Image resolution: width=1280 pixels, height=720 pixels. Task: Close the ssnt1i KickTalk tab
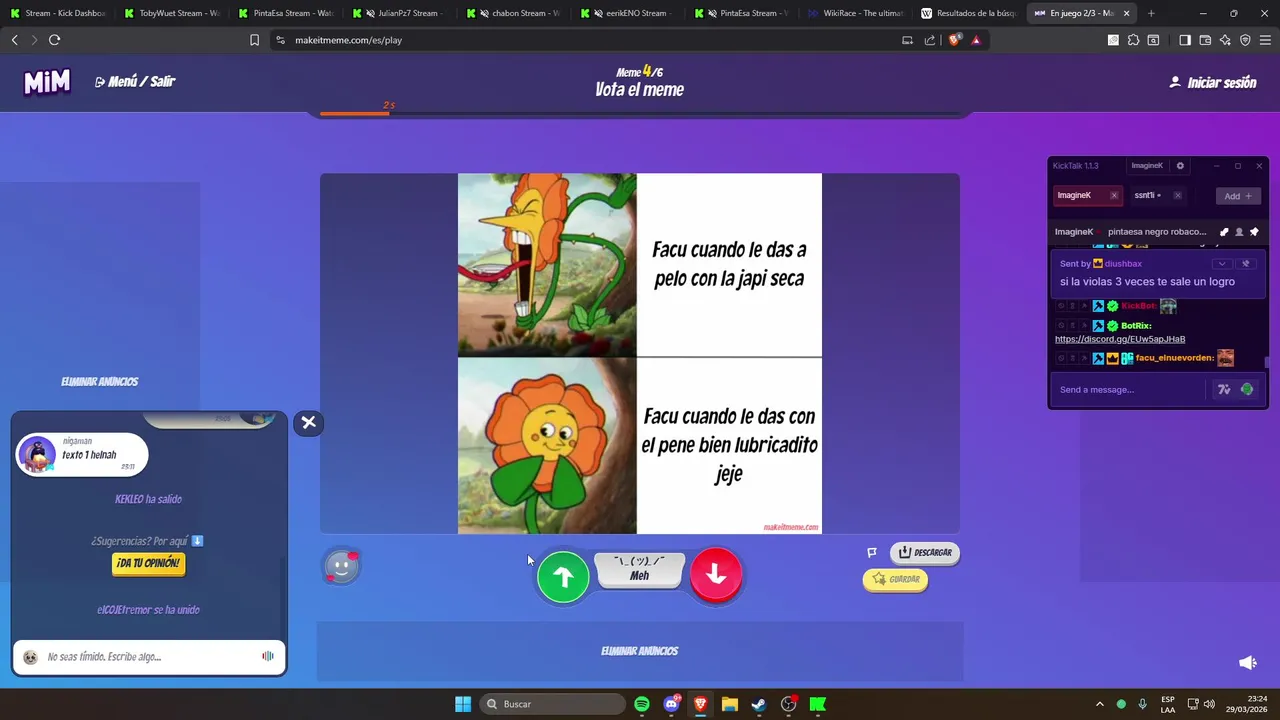coord(1177,196)
